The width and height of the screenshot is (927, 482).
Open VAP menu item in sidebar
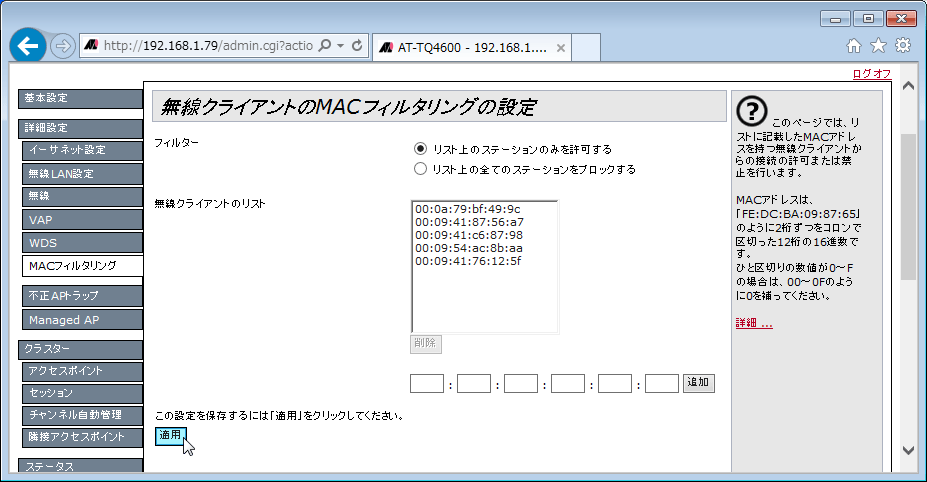(83, 220)
